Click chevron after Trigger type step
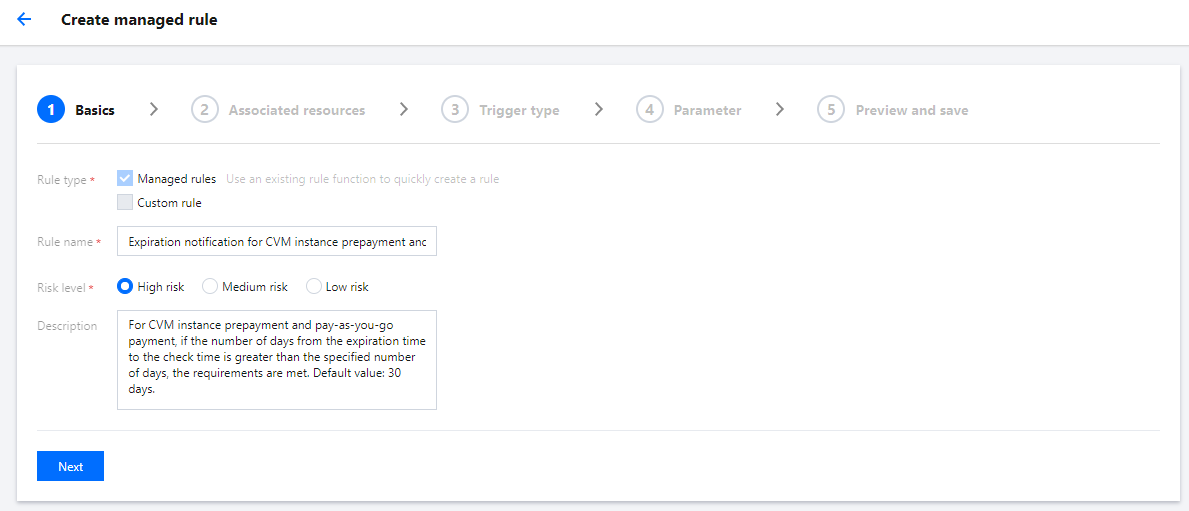Viewport: 1189px width, 511px height. [598, 110]
